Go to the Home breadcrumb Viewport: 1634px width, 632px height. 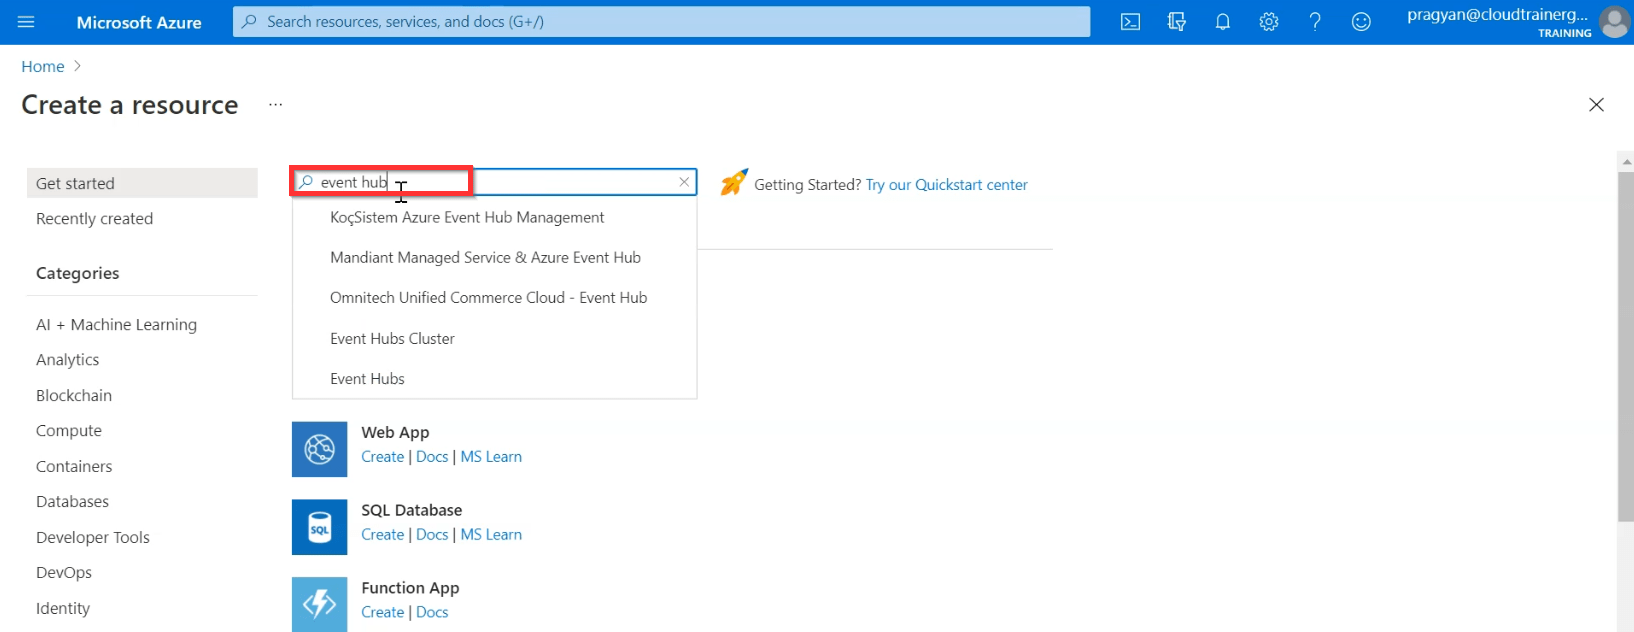coord(43,66)
